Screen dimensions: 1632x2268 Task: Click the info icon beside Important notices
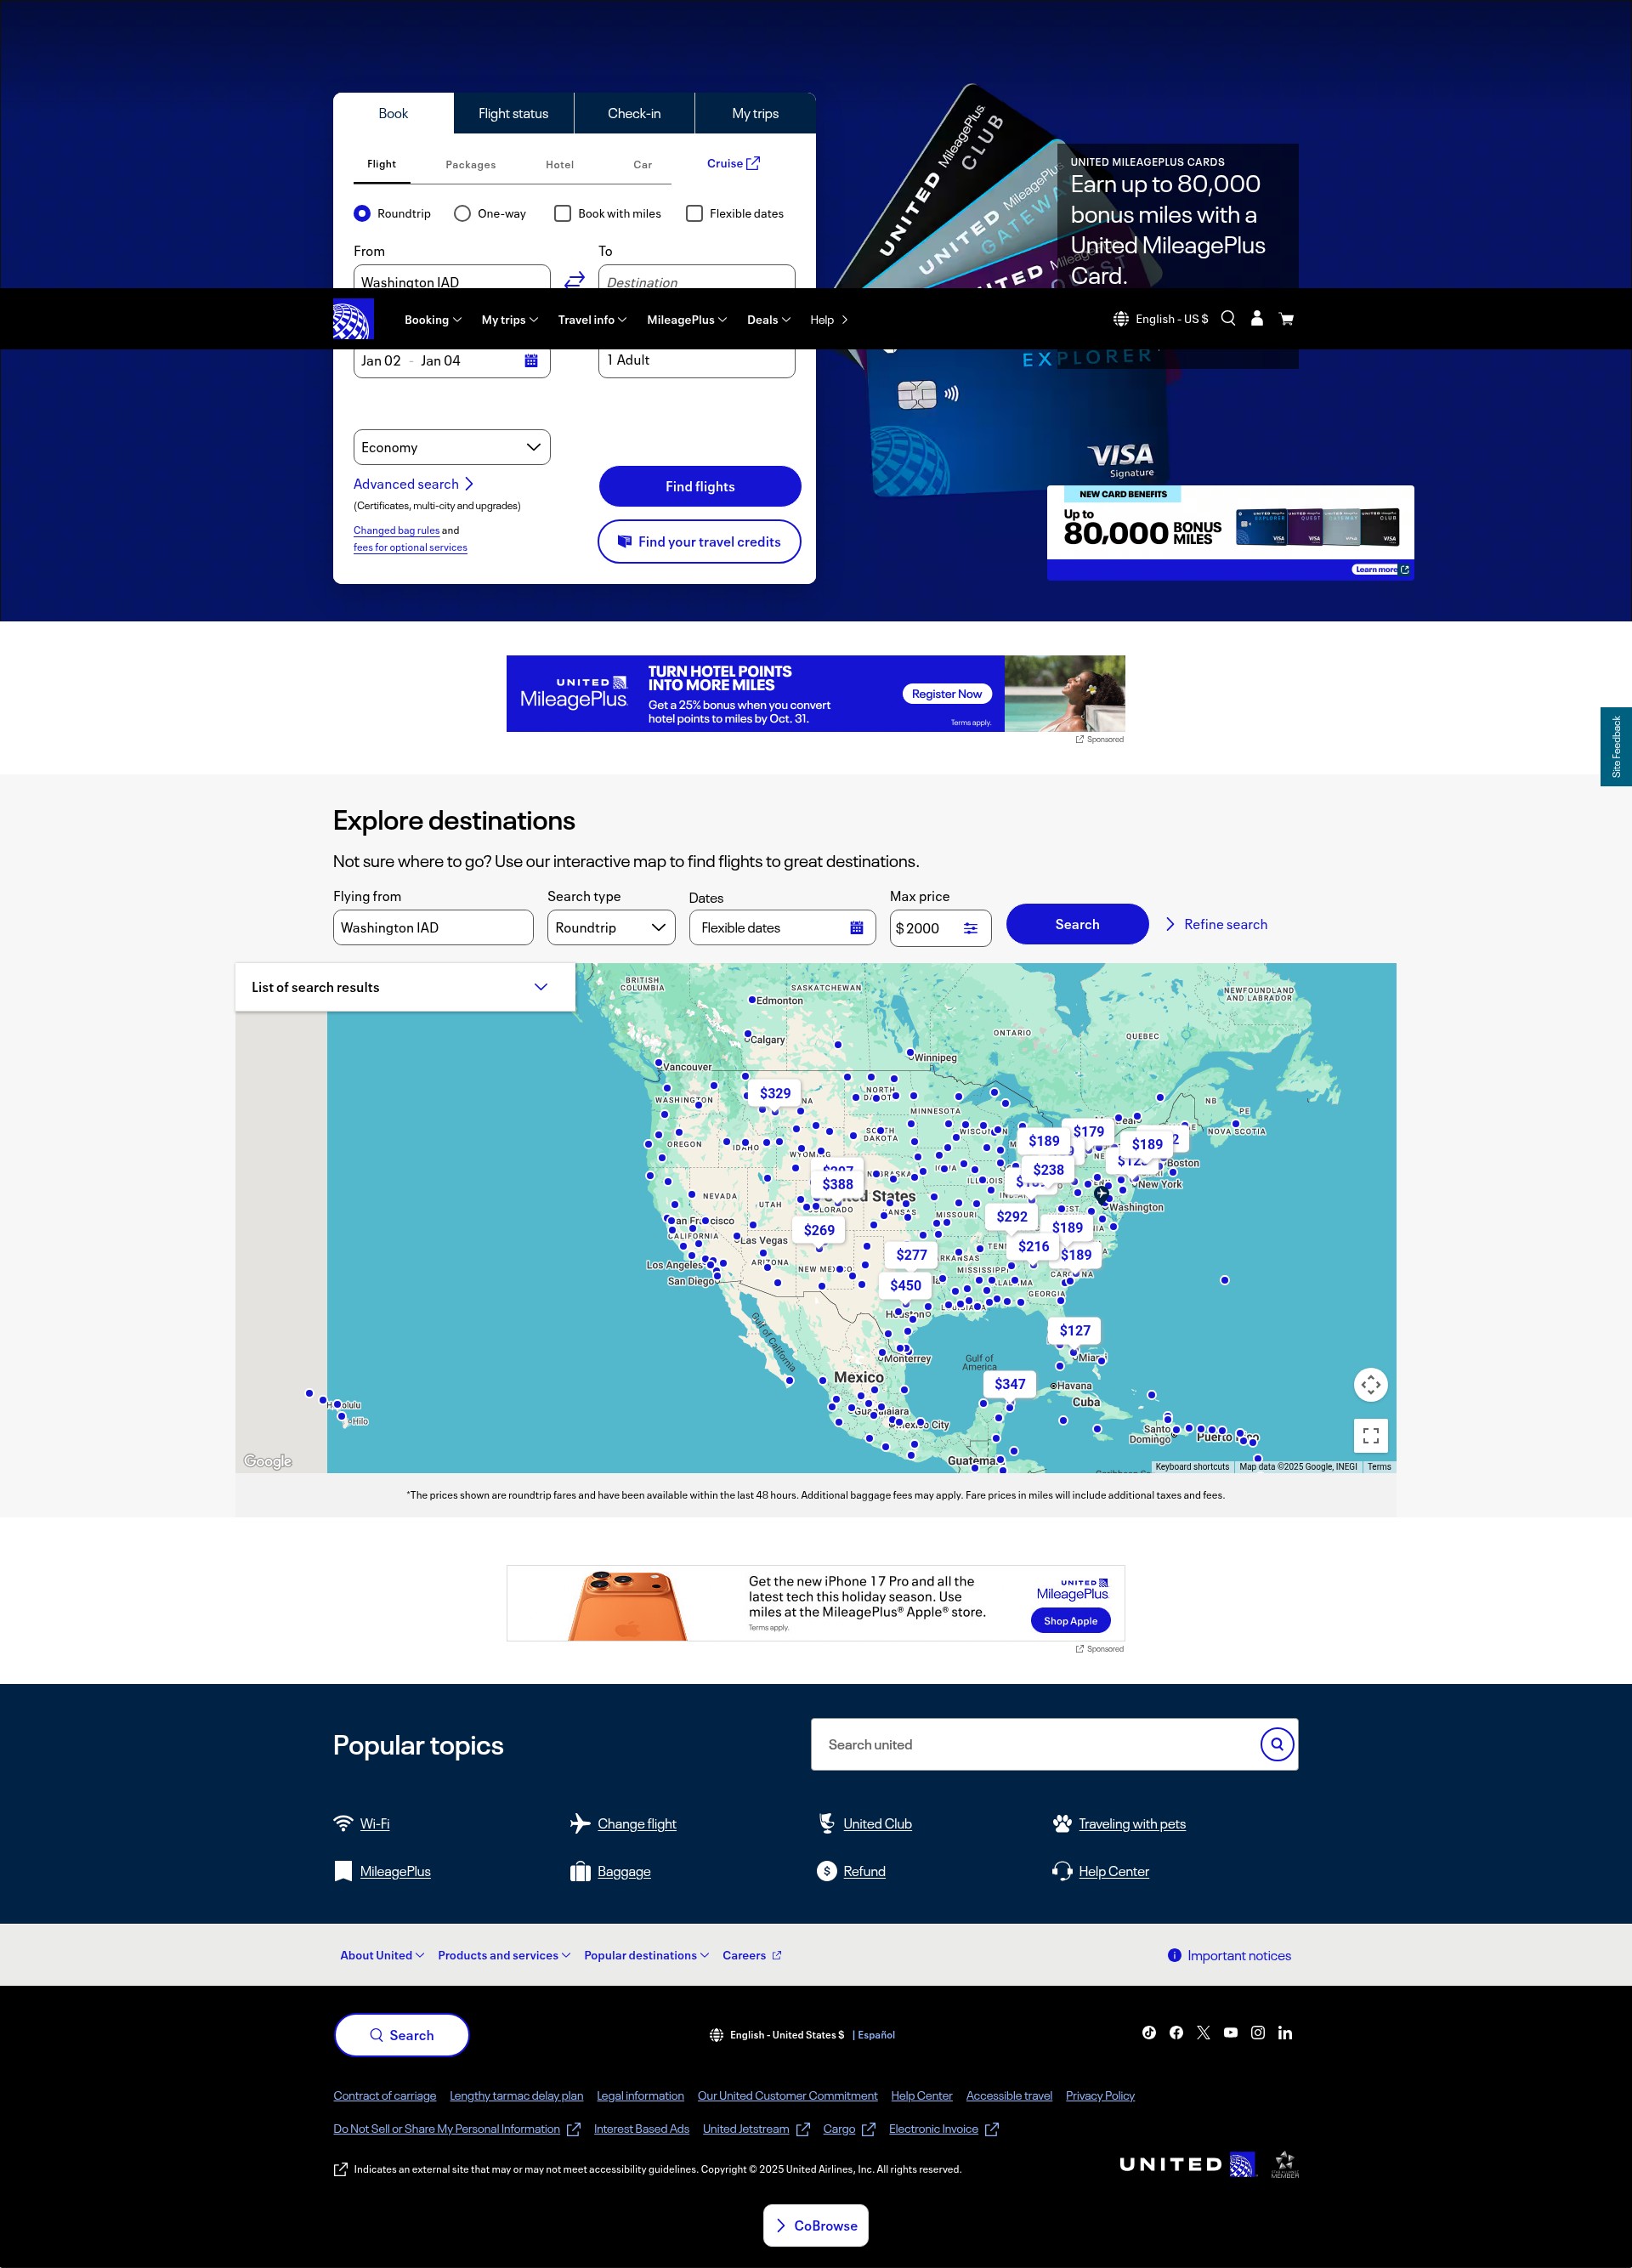pos(1174,1955)
